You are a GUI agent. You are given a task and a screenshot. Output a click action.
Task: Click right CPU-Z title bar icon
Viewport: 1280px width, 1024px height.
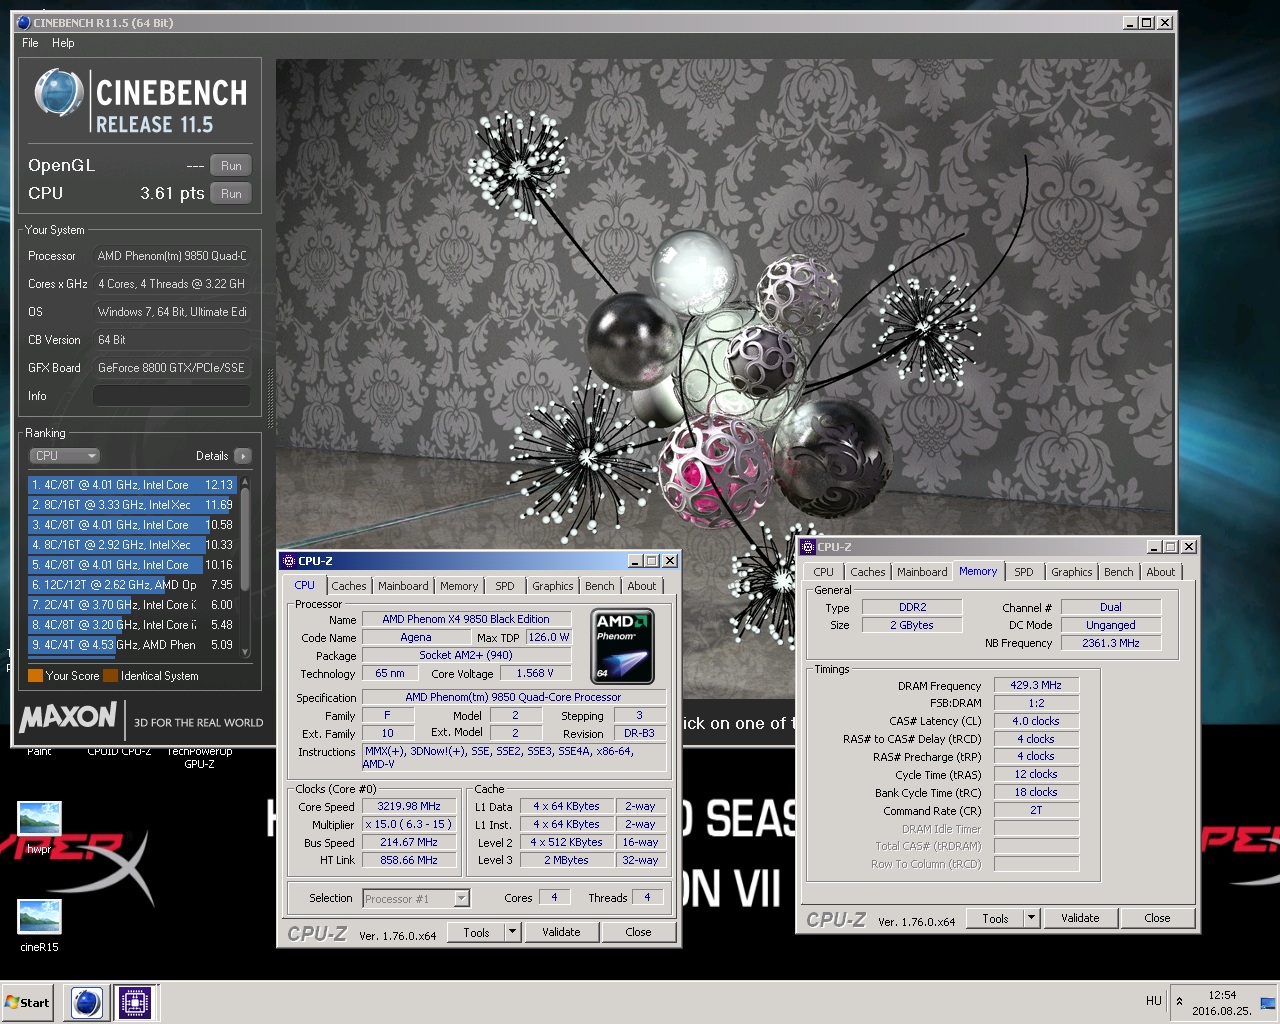point(808,547)
